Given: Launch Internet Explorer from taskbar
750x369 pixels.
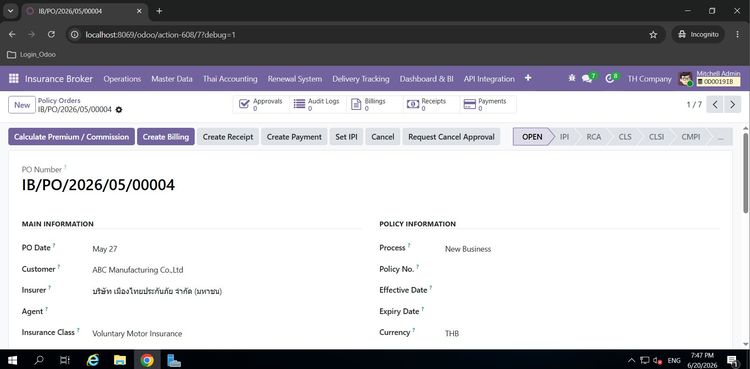Looking at the screenshot, I should [92, 360].
